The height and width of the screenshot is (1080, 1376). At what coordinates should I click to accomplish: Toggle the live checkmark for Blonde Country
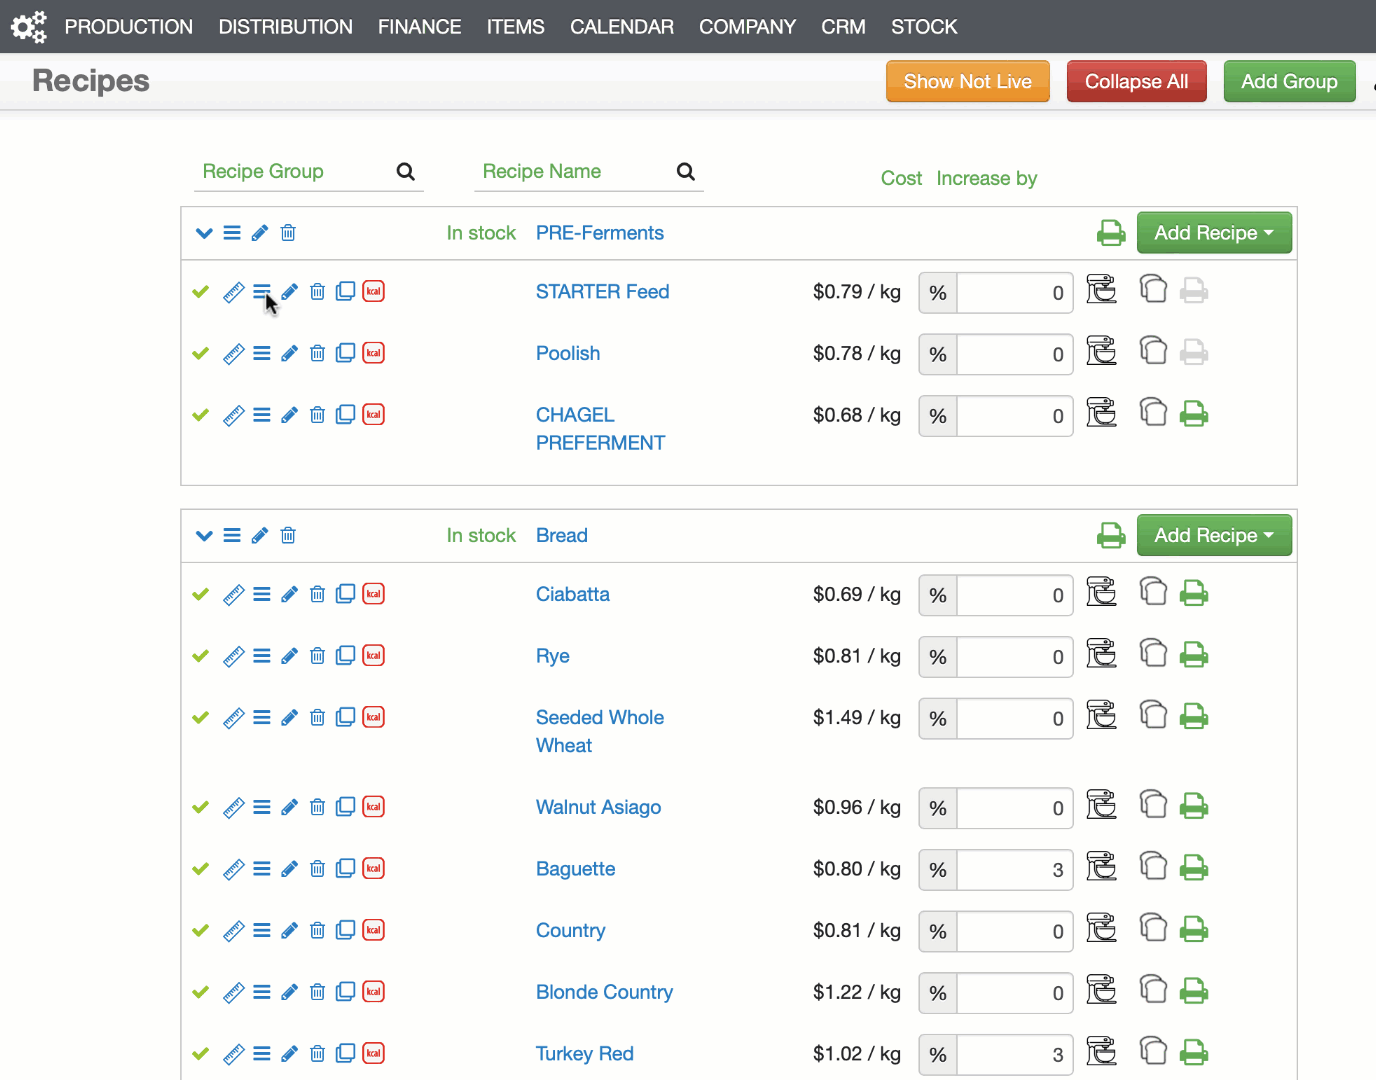[x=201, y=992]
